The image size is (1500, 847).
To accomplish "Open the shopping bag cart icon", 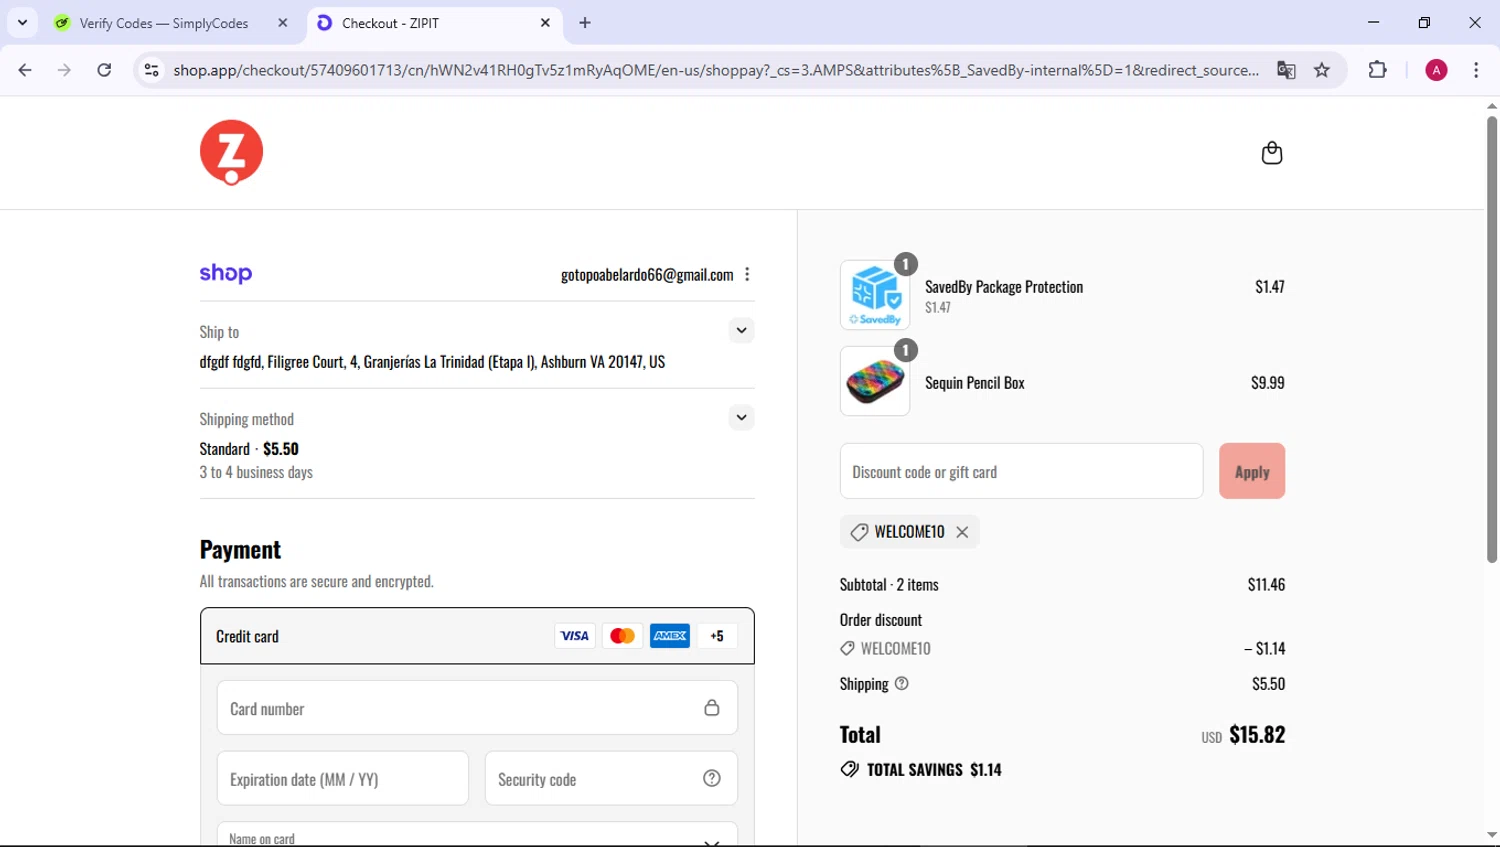I will (x=1271, y=153).
